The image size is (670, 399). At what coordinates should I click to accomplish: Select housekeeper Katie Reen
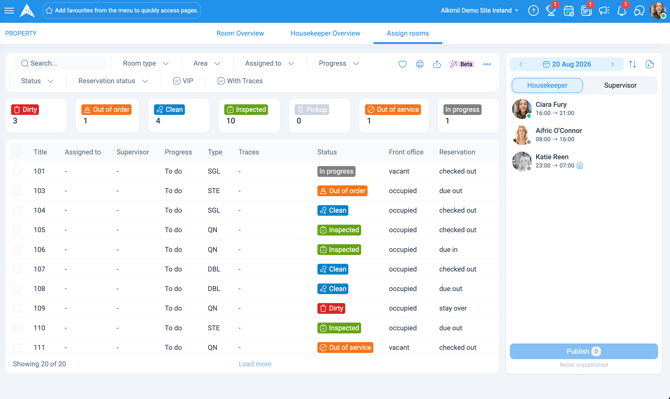(584, 161)
